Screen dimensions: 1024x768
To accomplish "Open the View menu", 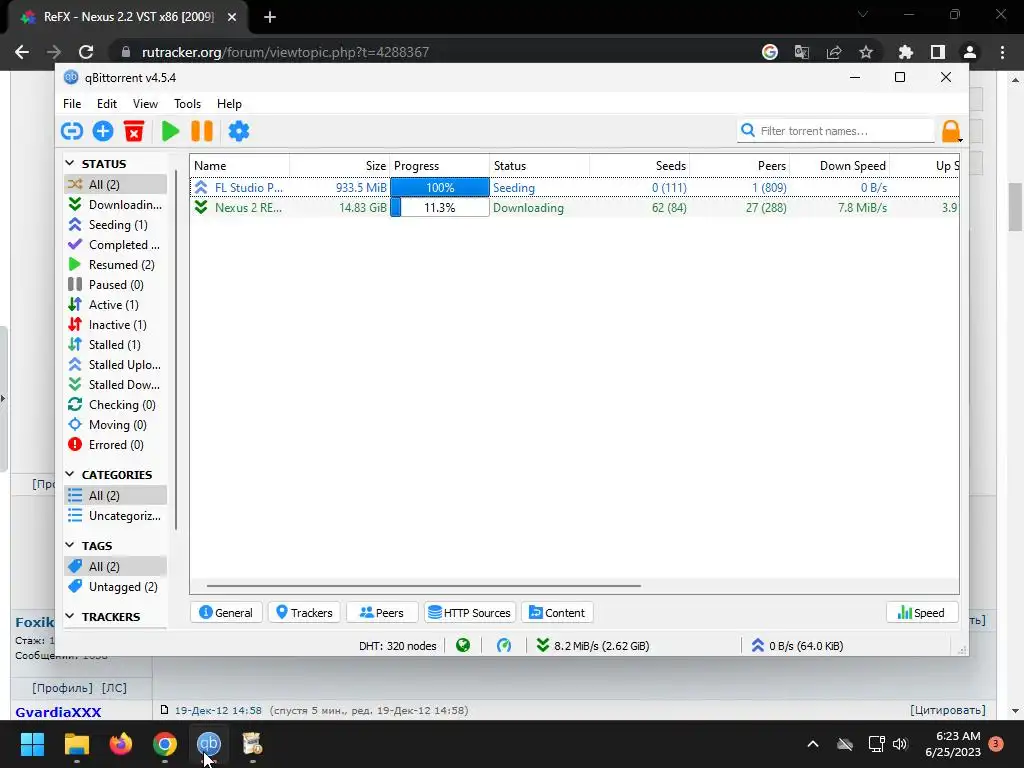I will click(145, 104).
